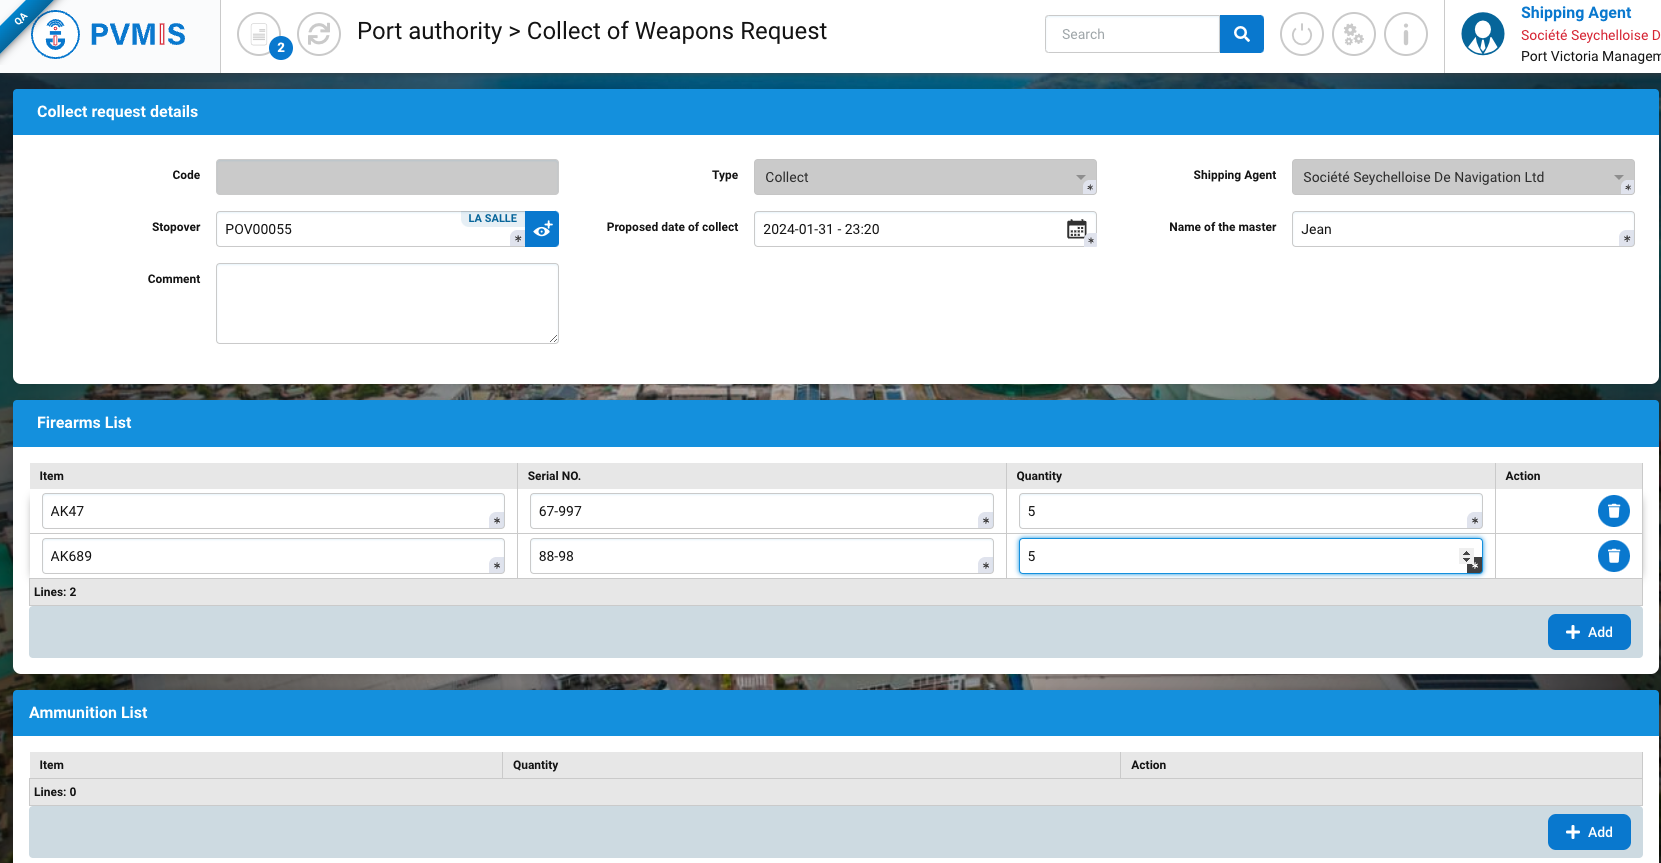Click the PVMIS anchor logo
The height and width of the screenshot is (863, 1661).
click(x=56, y=35)
